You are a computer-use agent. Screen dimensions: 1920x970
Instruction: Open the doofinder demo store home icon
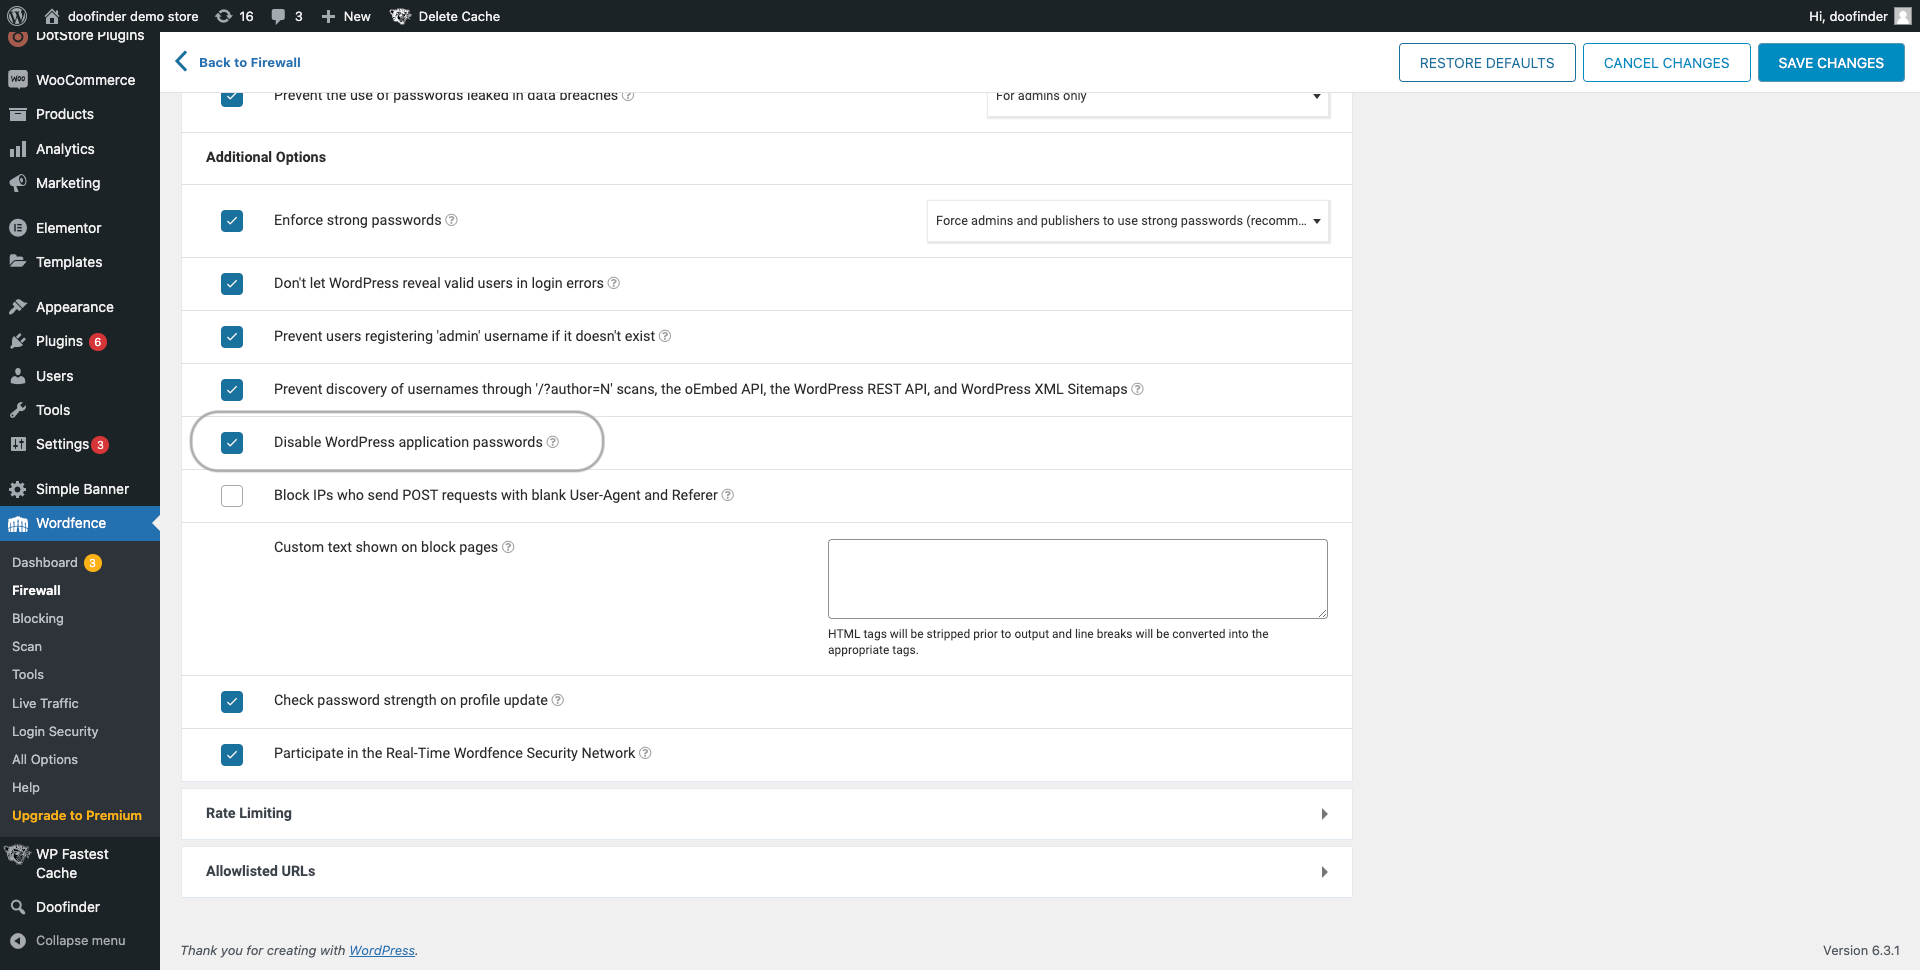pyautogui.click(x=52, y=16)
